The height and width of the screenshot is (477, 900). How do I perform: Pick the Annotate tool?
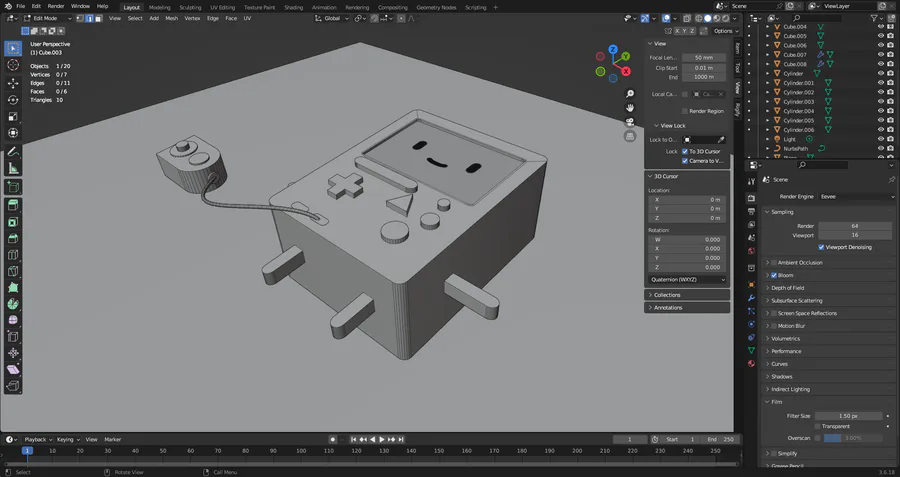tap(13, 152)
